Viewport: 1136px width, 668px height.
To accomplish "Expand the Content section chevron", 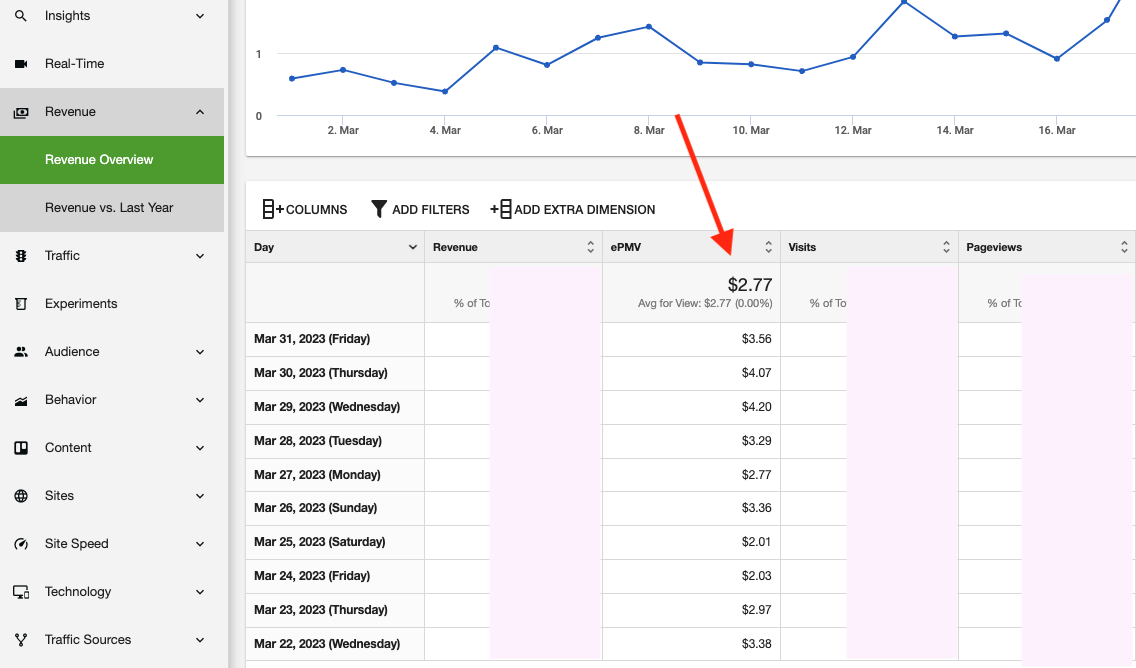I will [200, 448].
